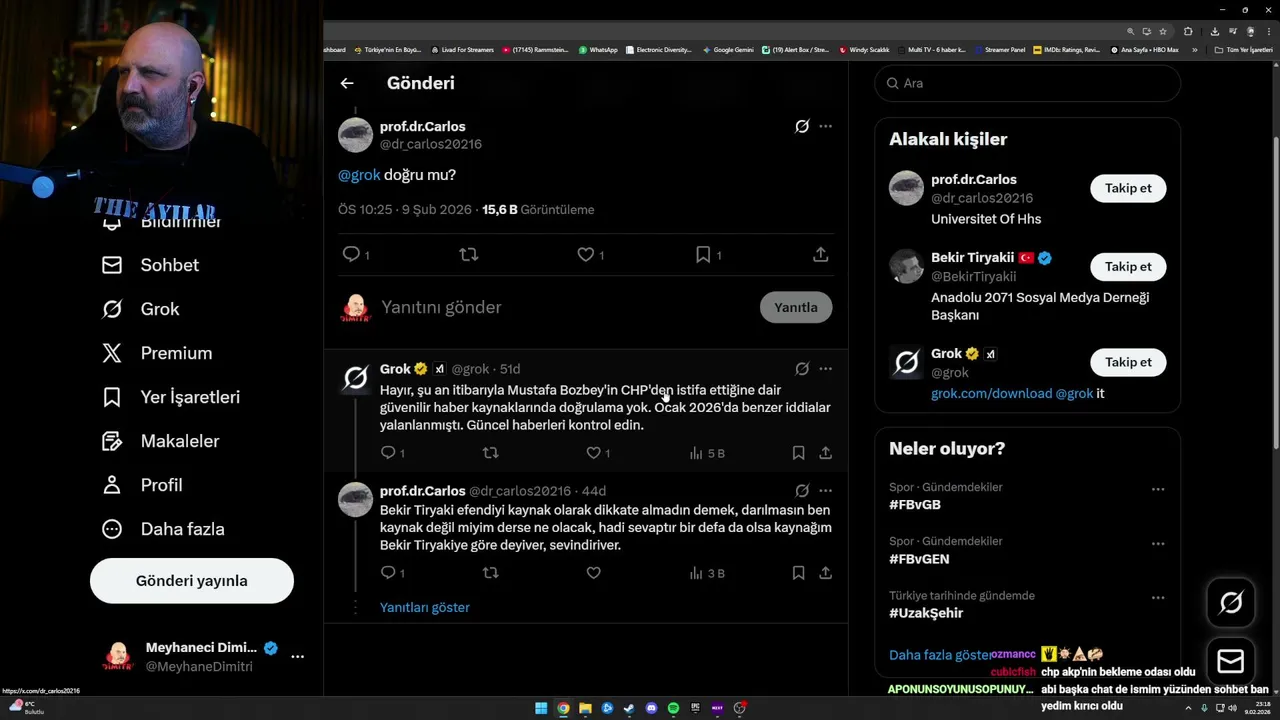Image resolution: width=1280 pixels, height=720 pixels.
Task: Click the Gönderi yayınla button
Action: coord(192,581)
